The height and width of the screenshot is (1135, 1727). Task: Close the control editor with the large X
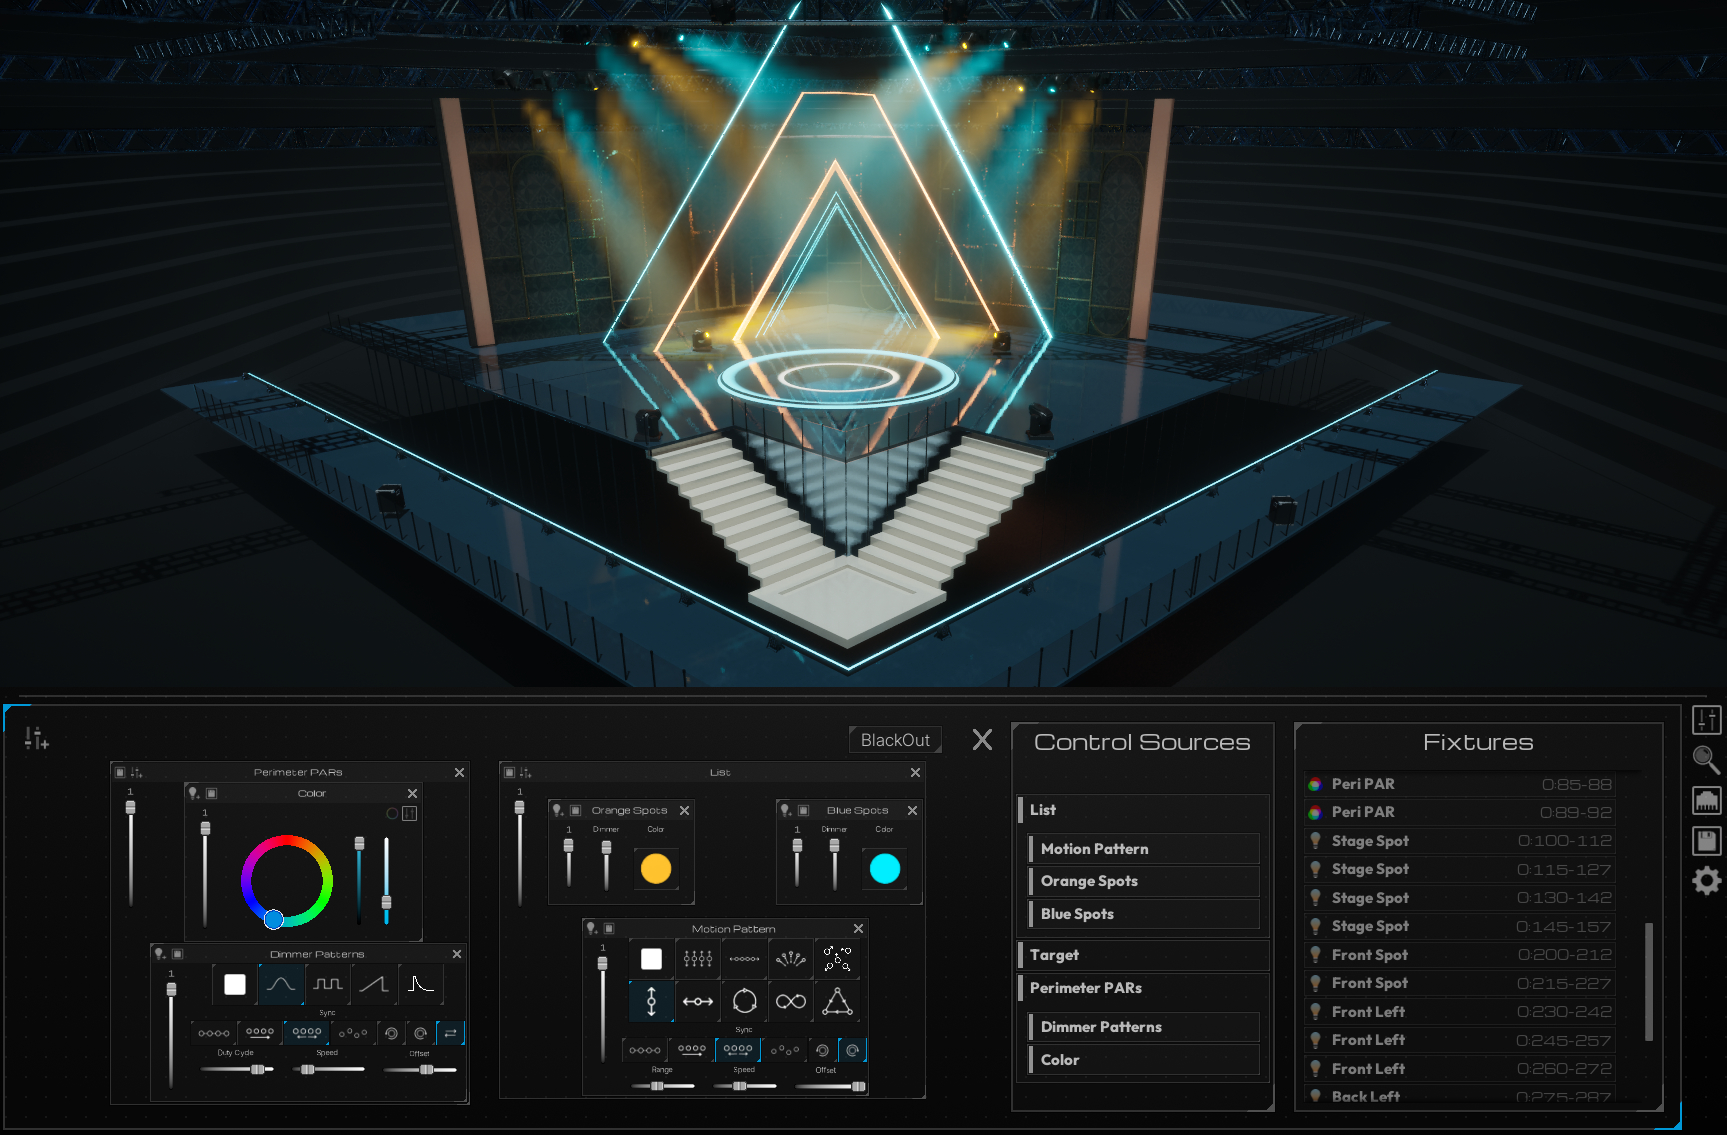pyautogui.click(x=982, y=739)
